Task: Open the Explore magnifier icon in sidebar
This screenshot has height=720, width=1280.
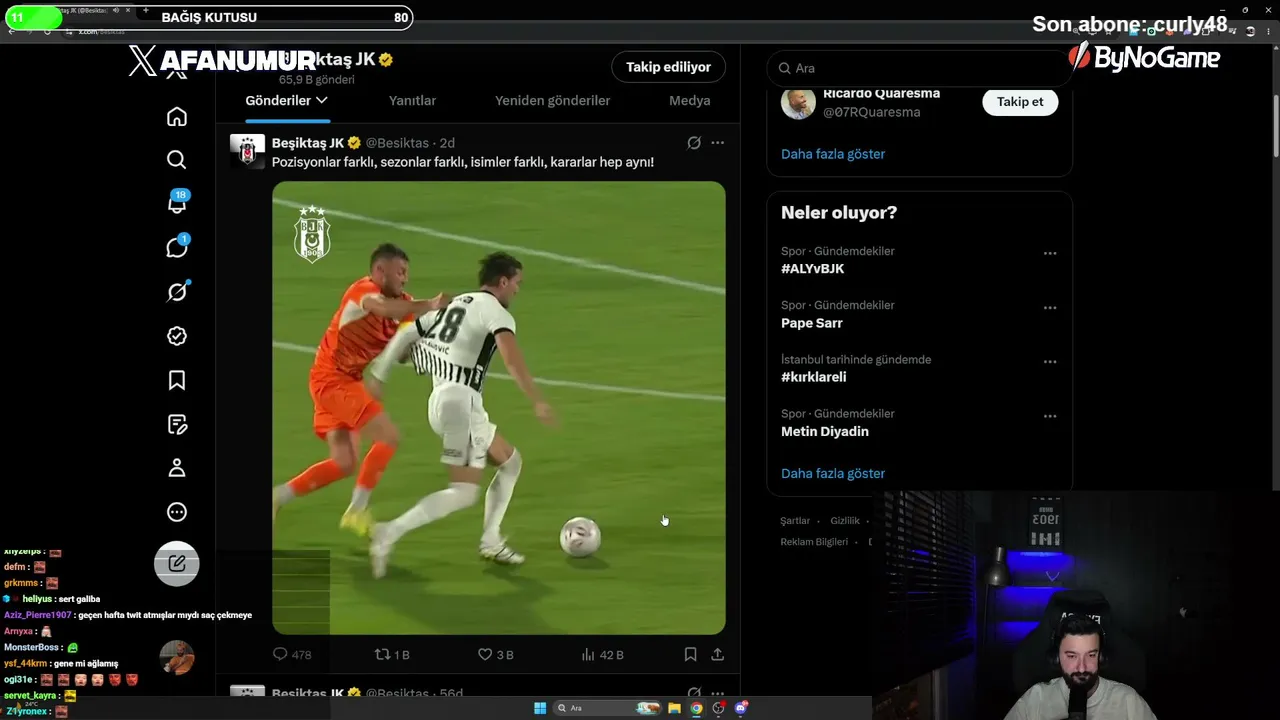Action: [x=177, y=159]
